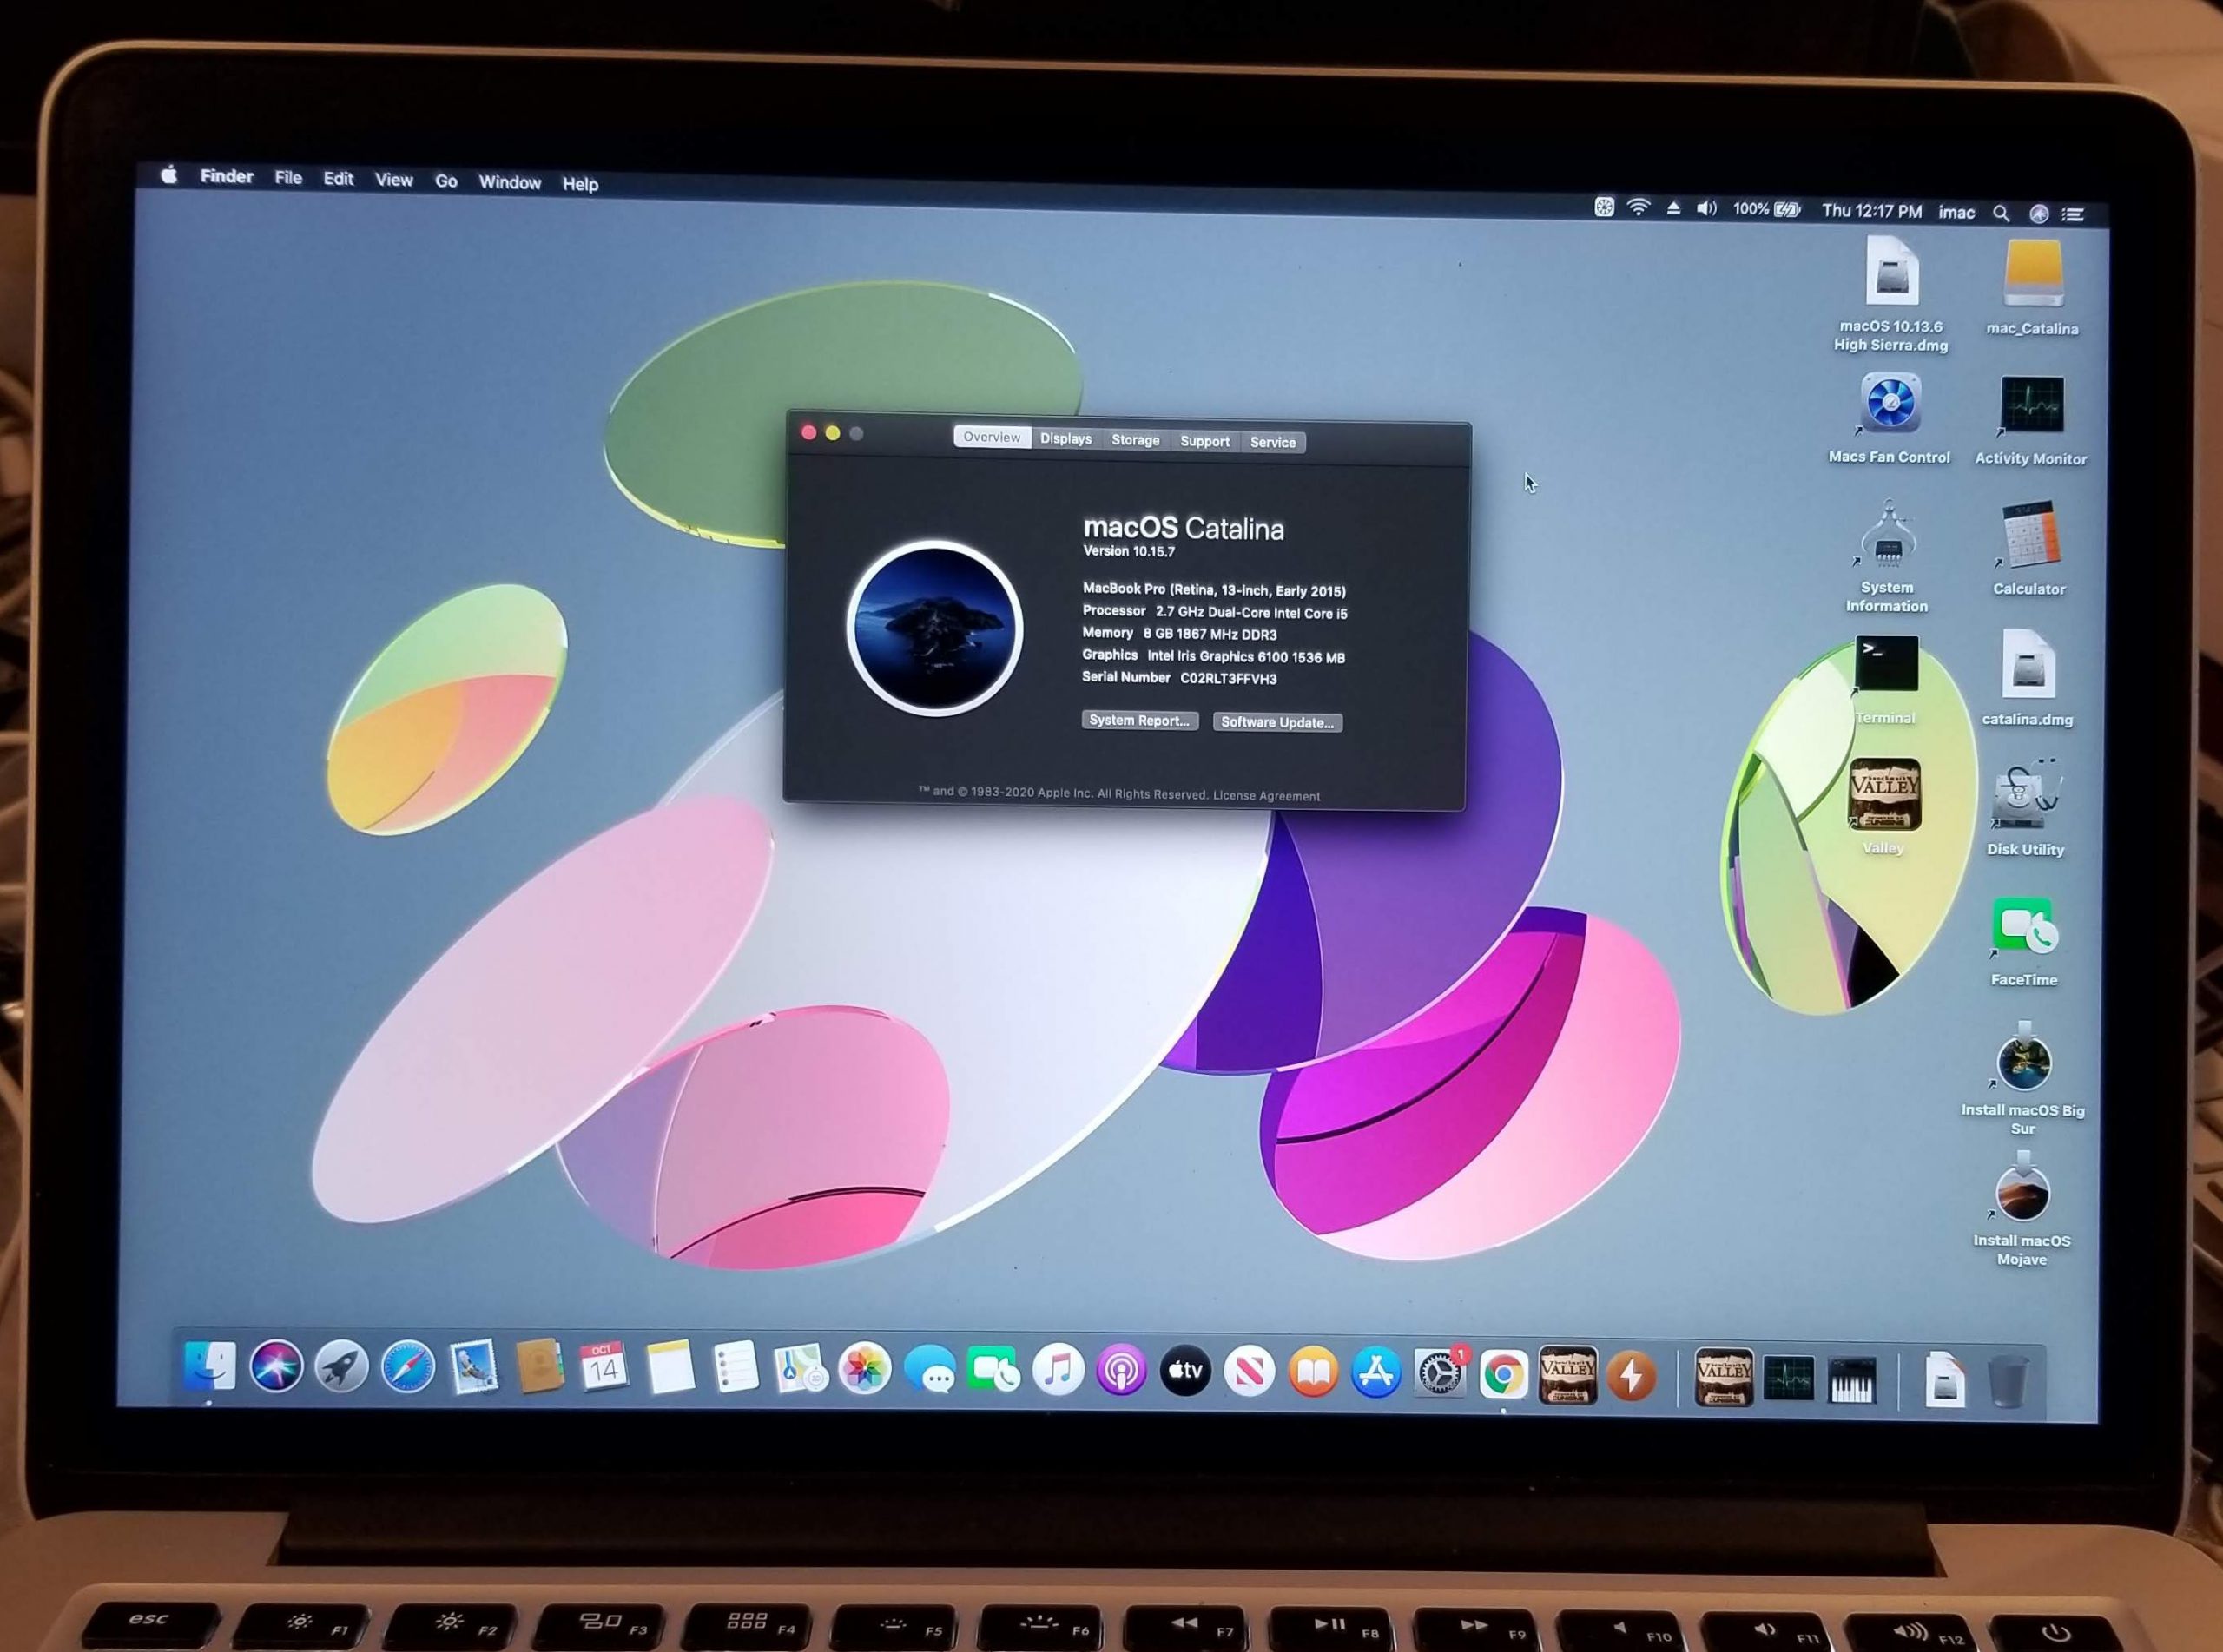The height and width of the screenshot is (1652, 2223).
Task: Open Spotlight search magnifier in menu bar
Action: point(2001,213)
